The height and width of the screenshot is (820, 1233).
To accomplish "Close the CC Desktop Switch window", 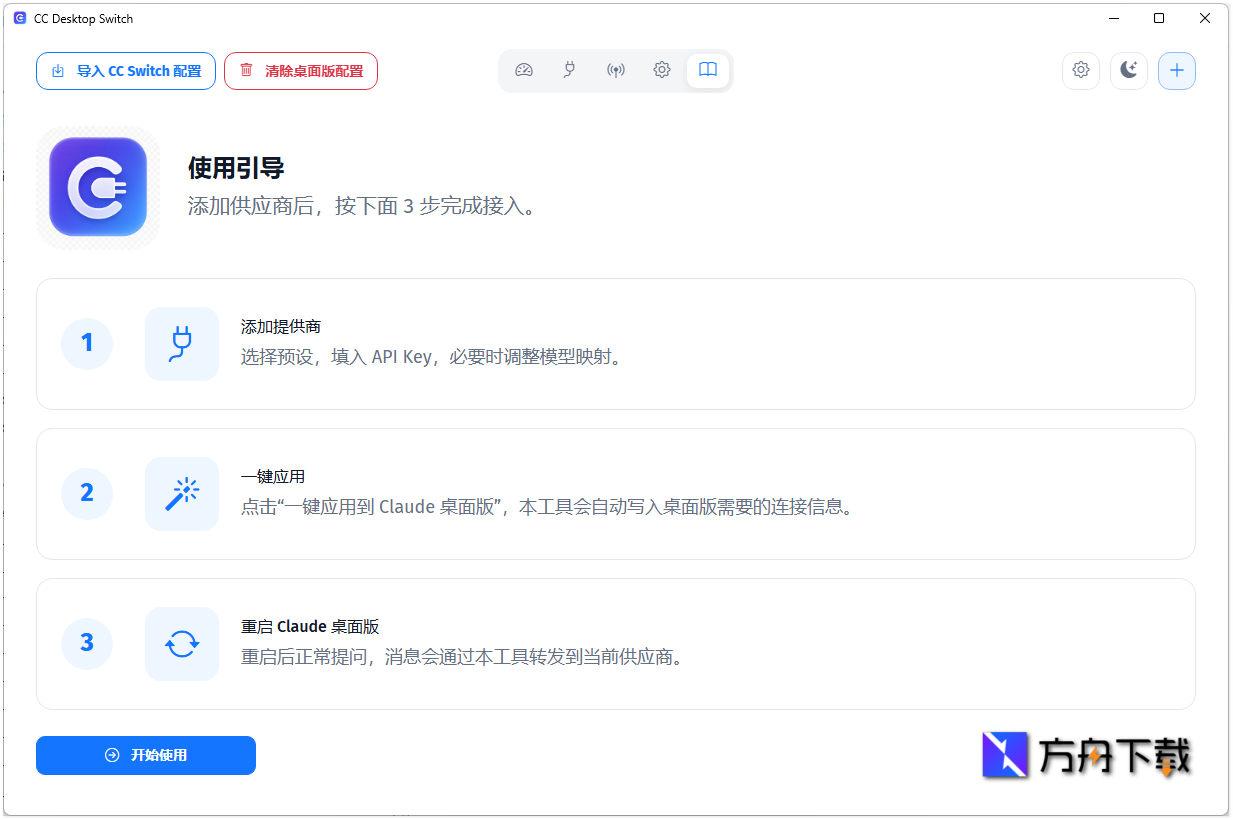I will [1205, 19].
